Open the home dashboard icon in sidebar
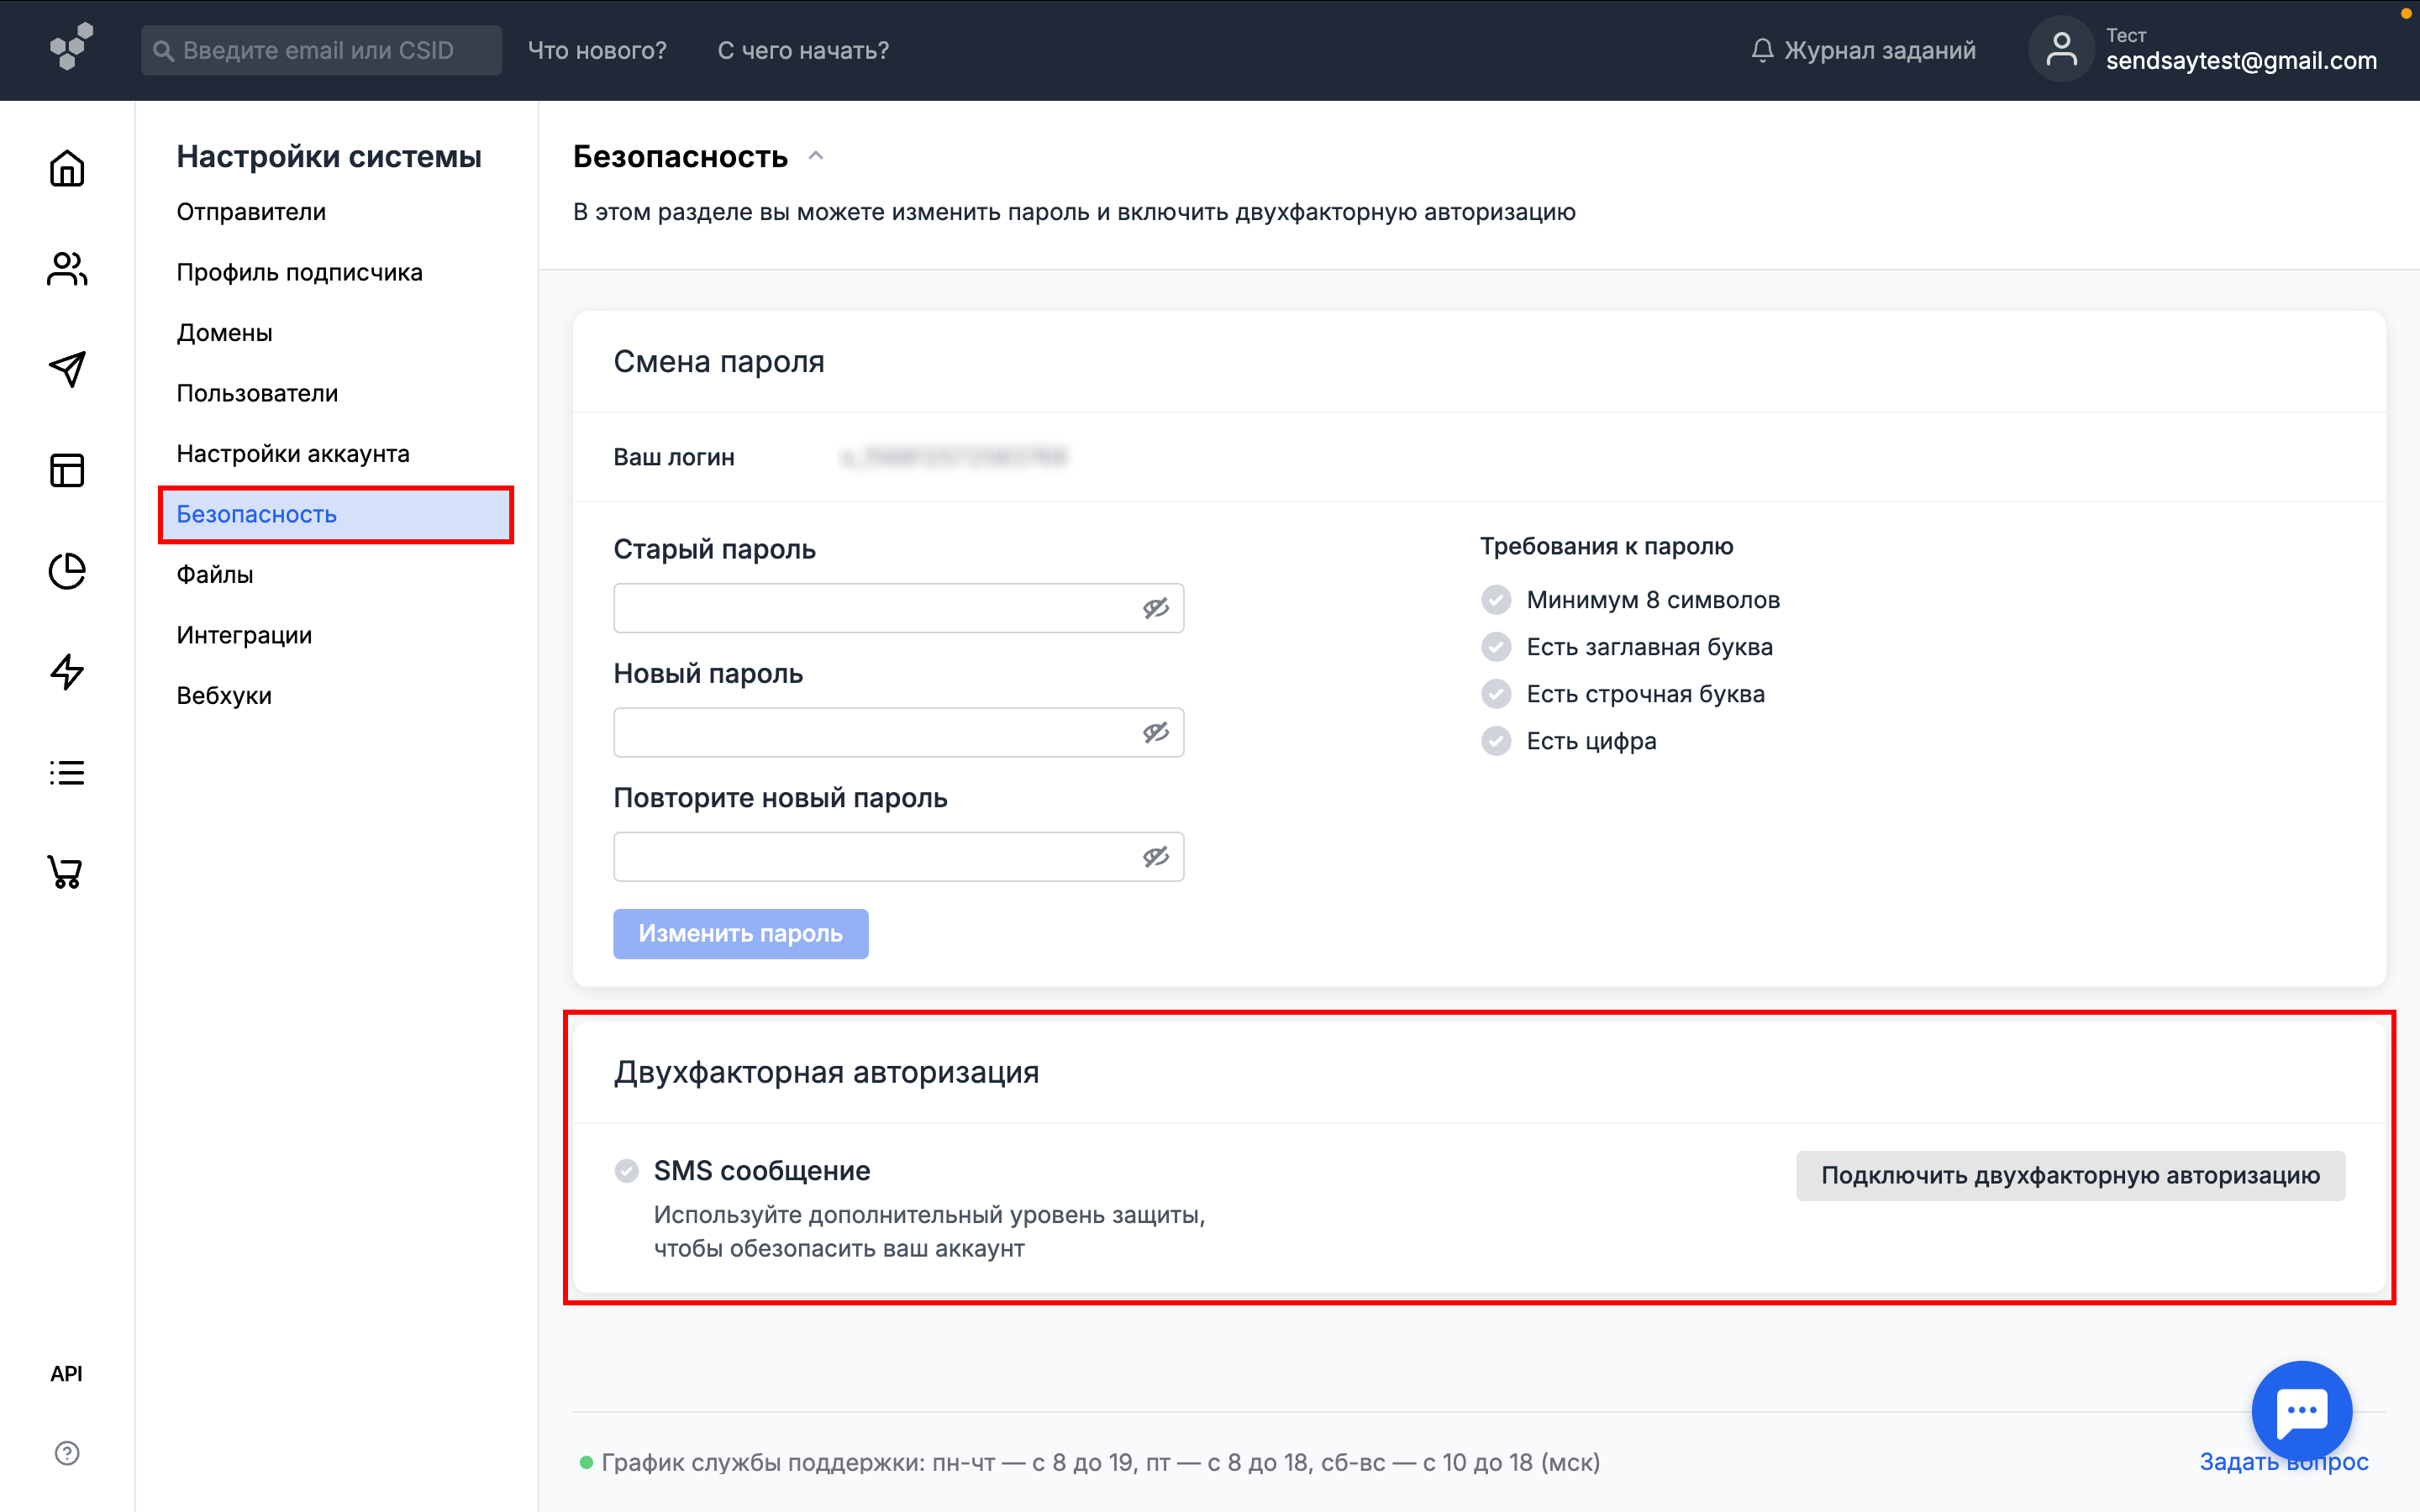The width and height of the screenshot is (2420, 1512). pos(67,168)
